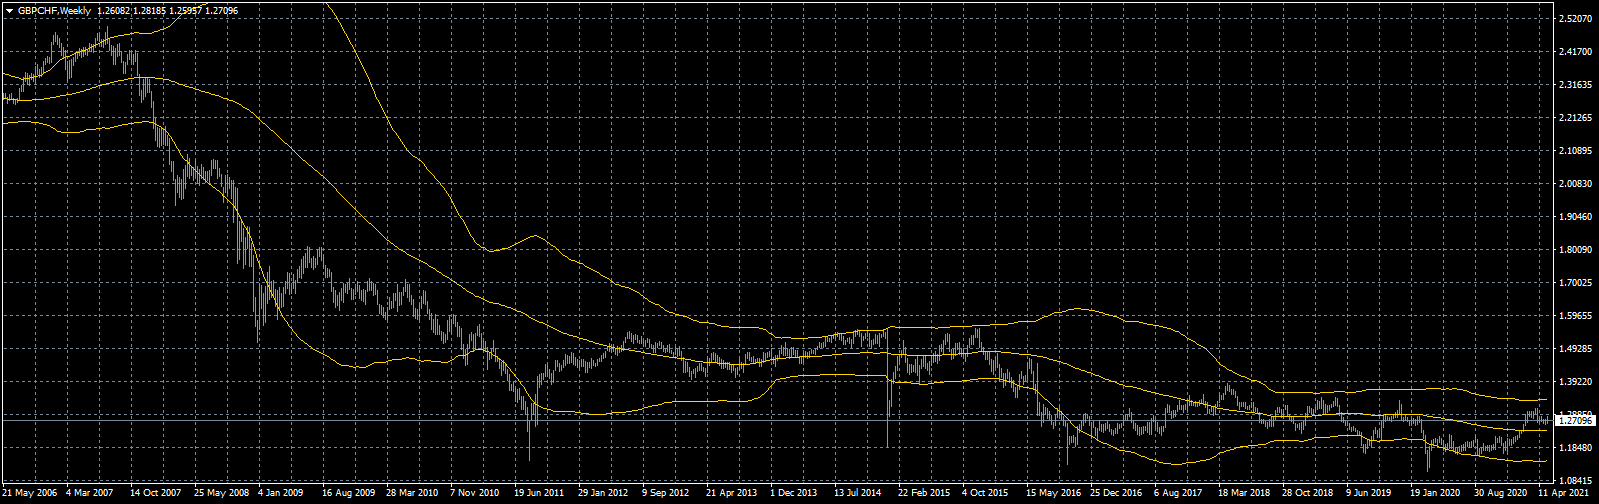Viewport: 1599px width, 504px height.
Task: Click the small triangle before GBPCHF,Weekly
Action: (x=9, y=10)
